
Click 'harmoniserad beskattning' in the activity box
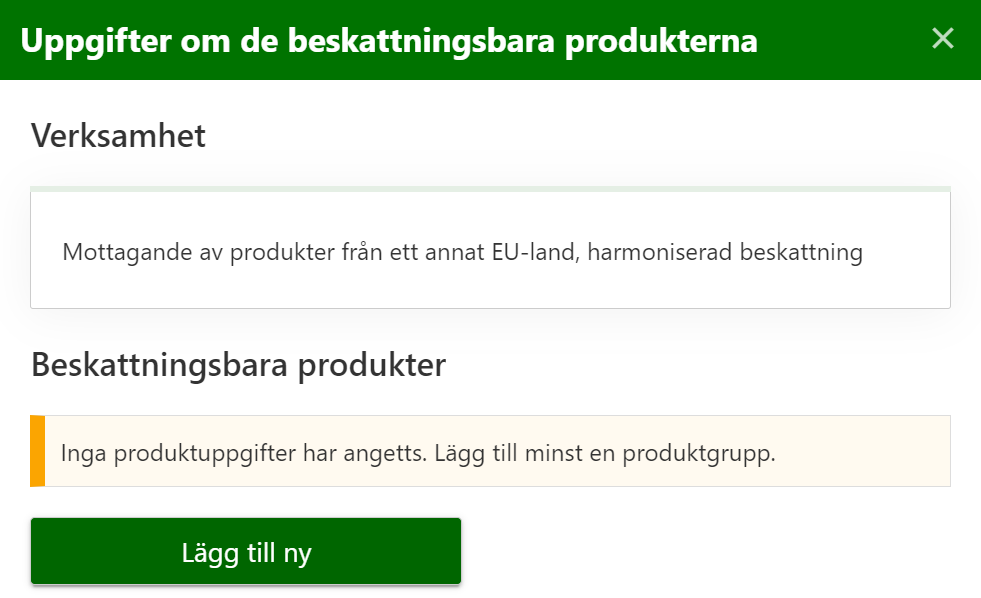tap(725, 252)
